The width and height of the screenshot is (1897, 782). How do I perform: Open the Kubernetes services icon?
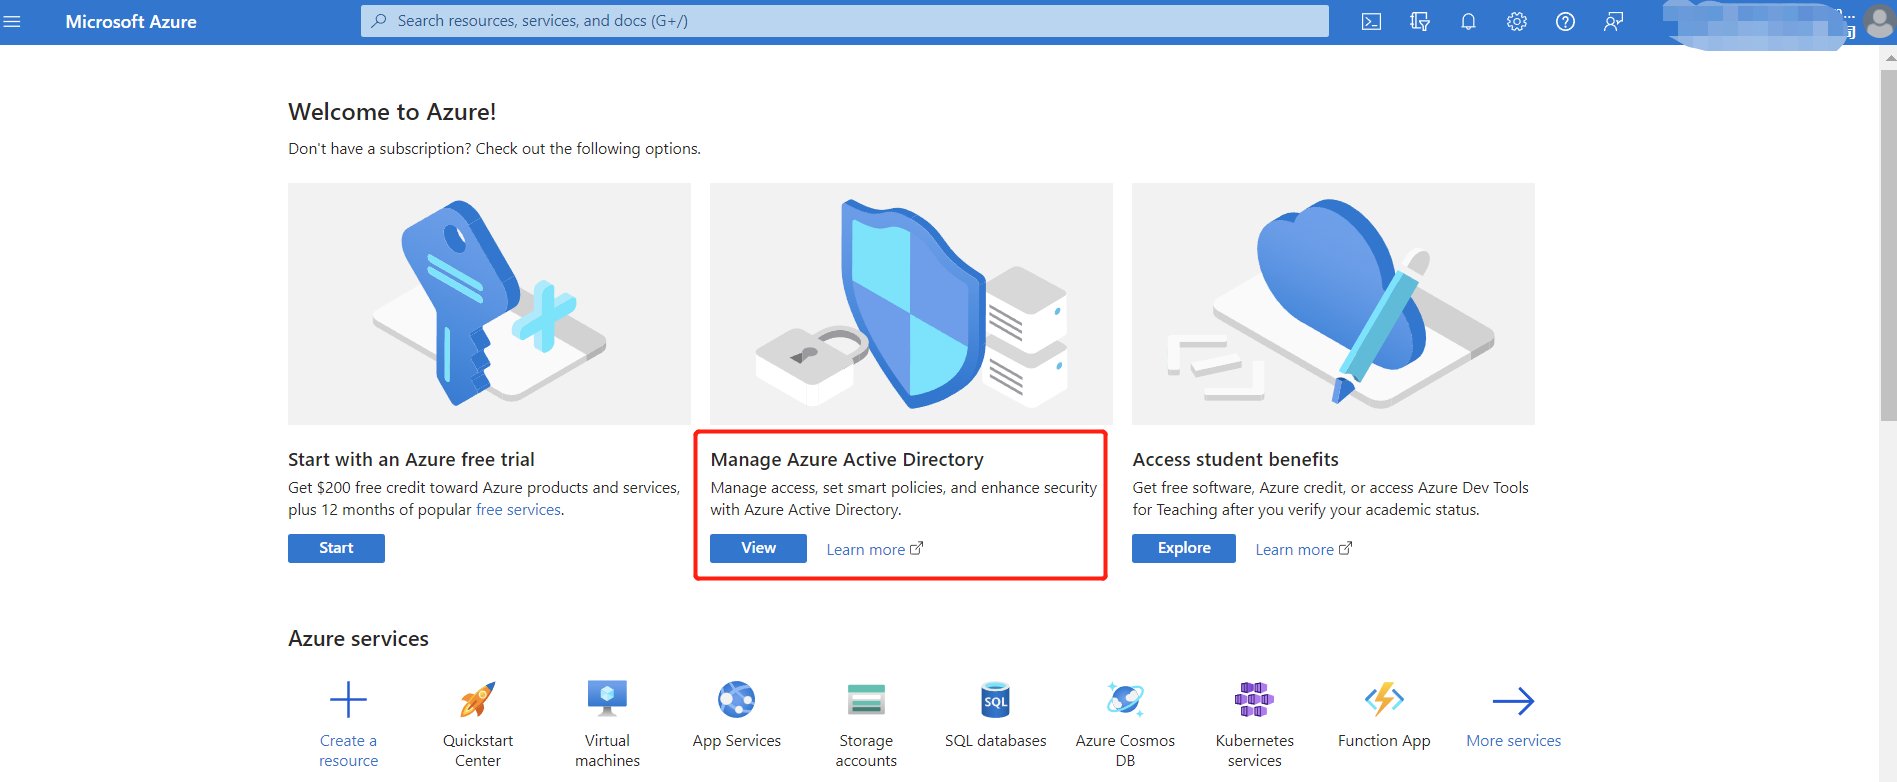[1254, 699]
